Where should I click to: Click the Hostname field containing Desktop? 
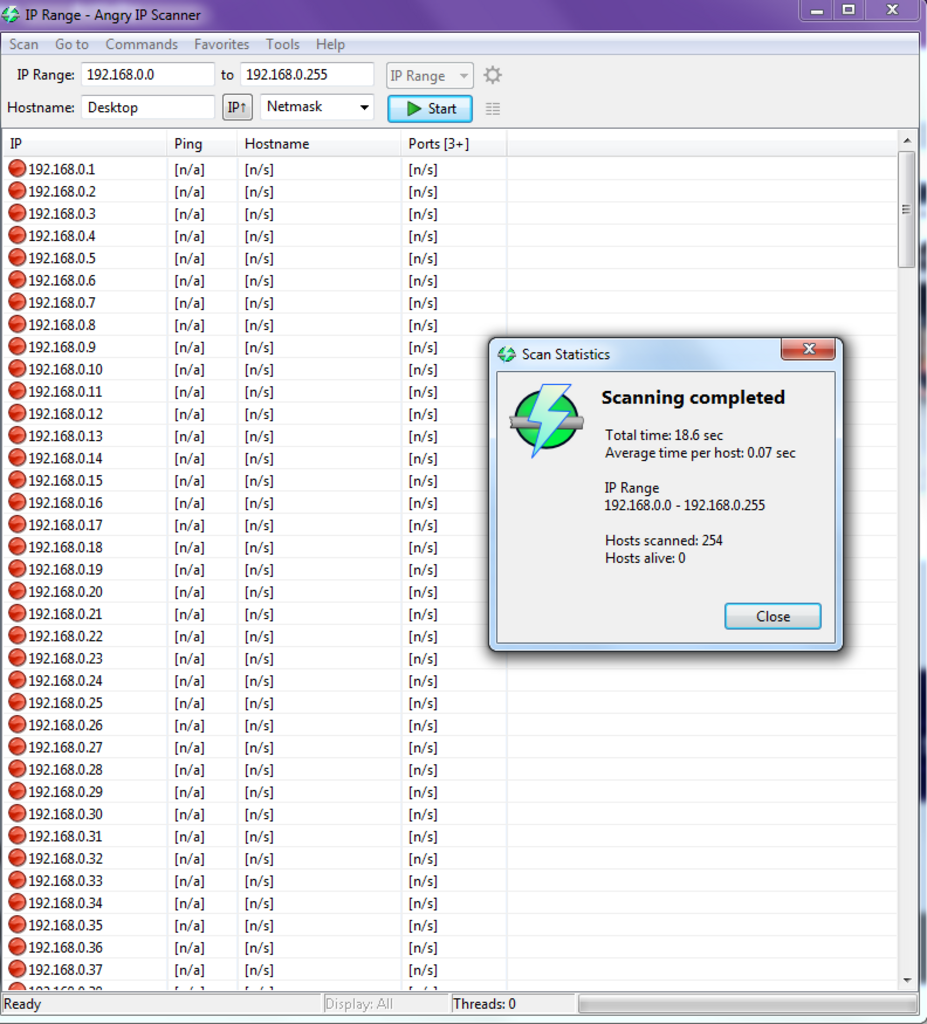(148, 107)
